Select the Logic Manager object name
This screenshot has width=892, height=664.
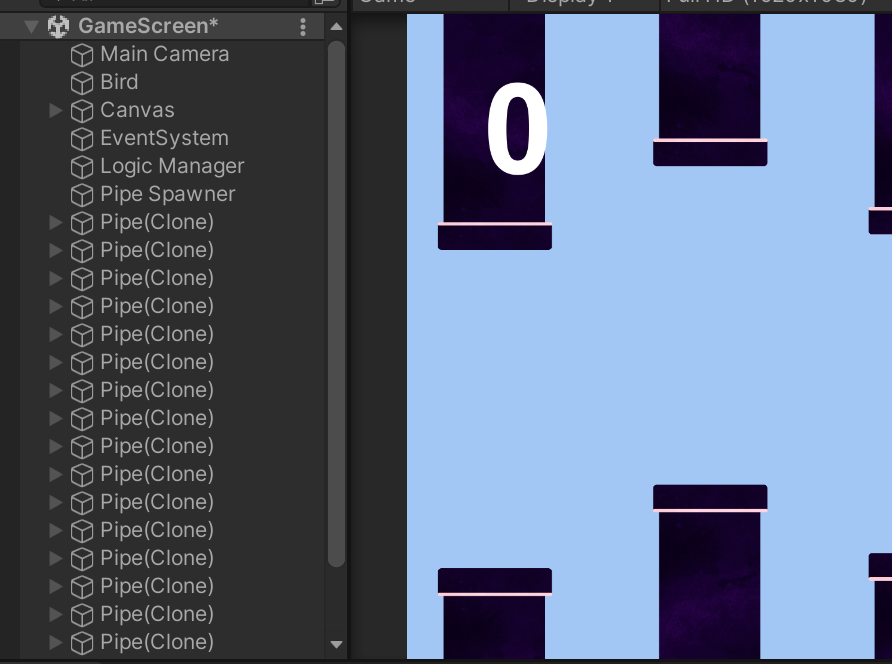(x=172, y=166)
